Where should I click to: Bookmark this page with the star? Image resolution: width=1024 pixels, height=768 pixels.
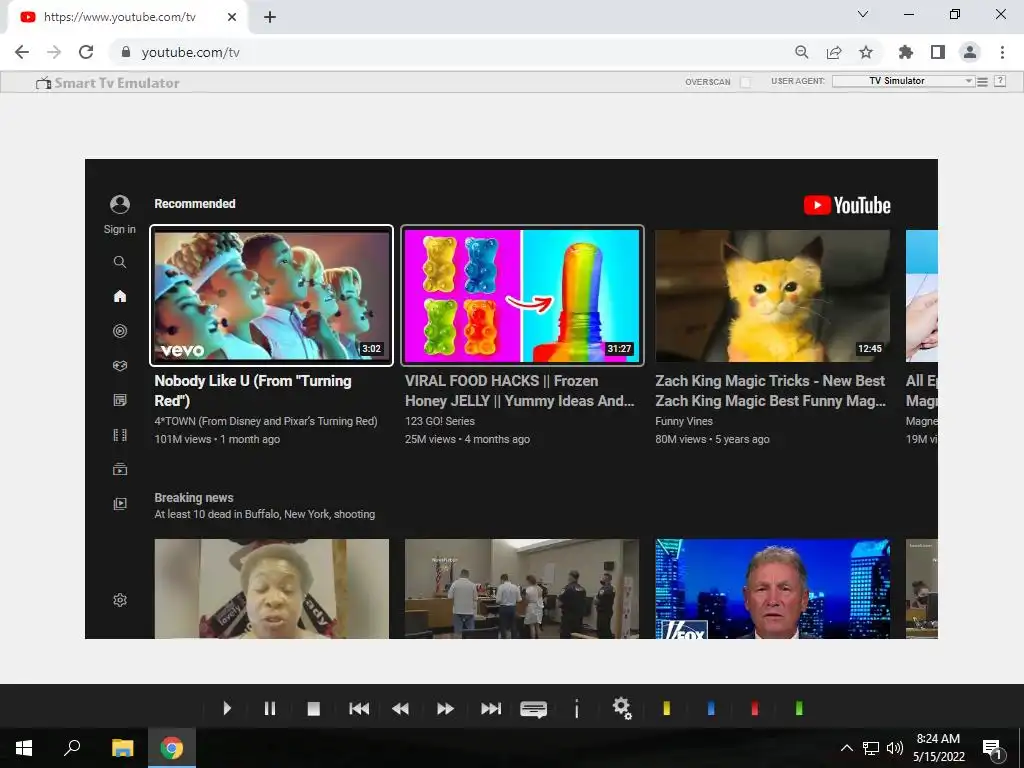point(866,52)
